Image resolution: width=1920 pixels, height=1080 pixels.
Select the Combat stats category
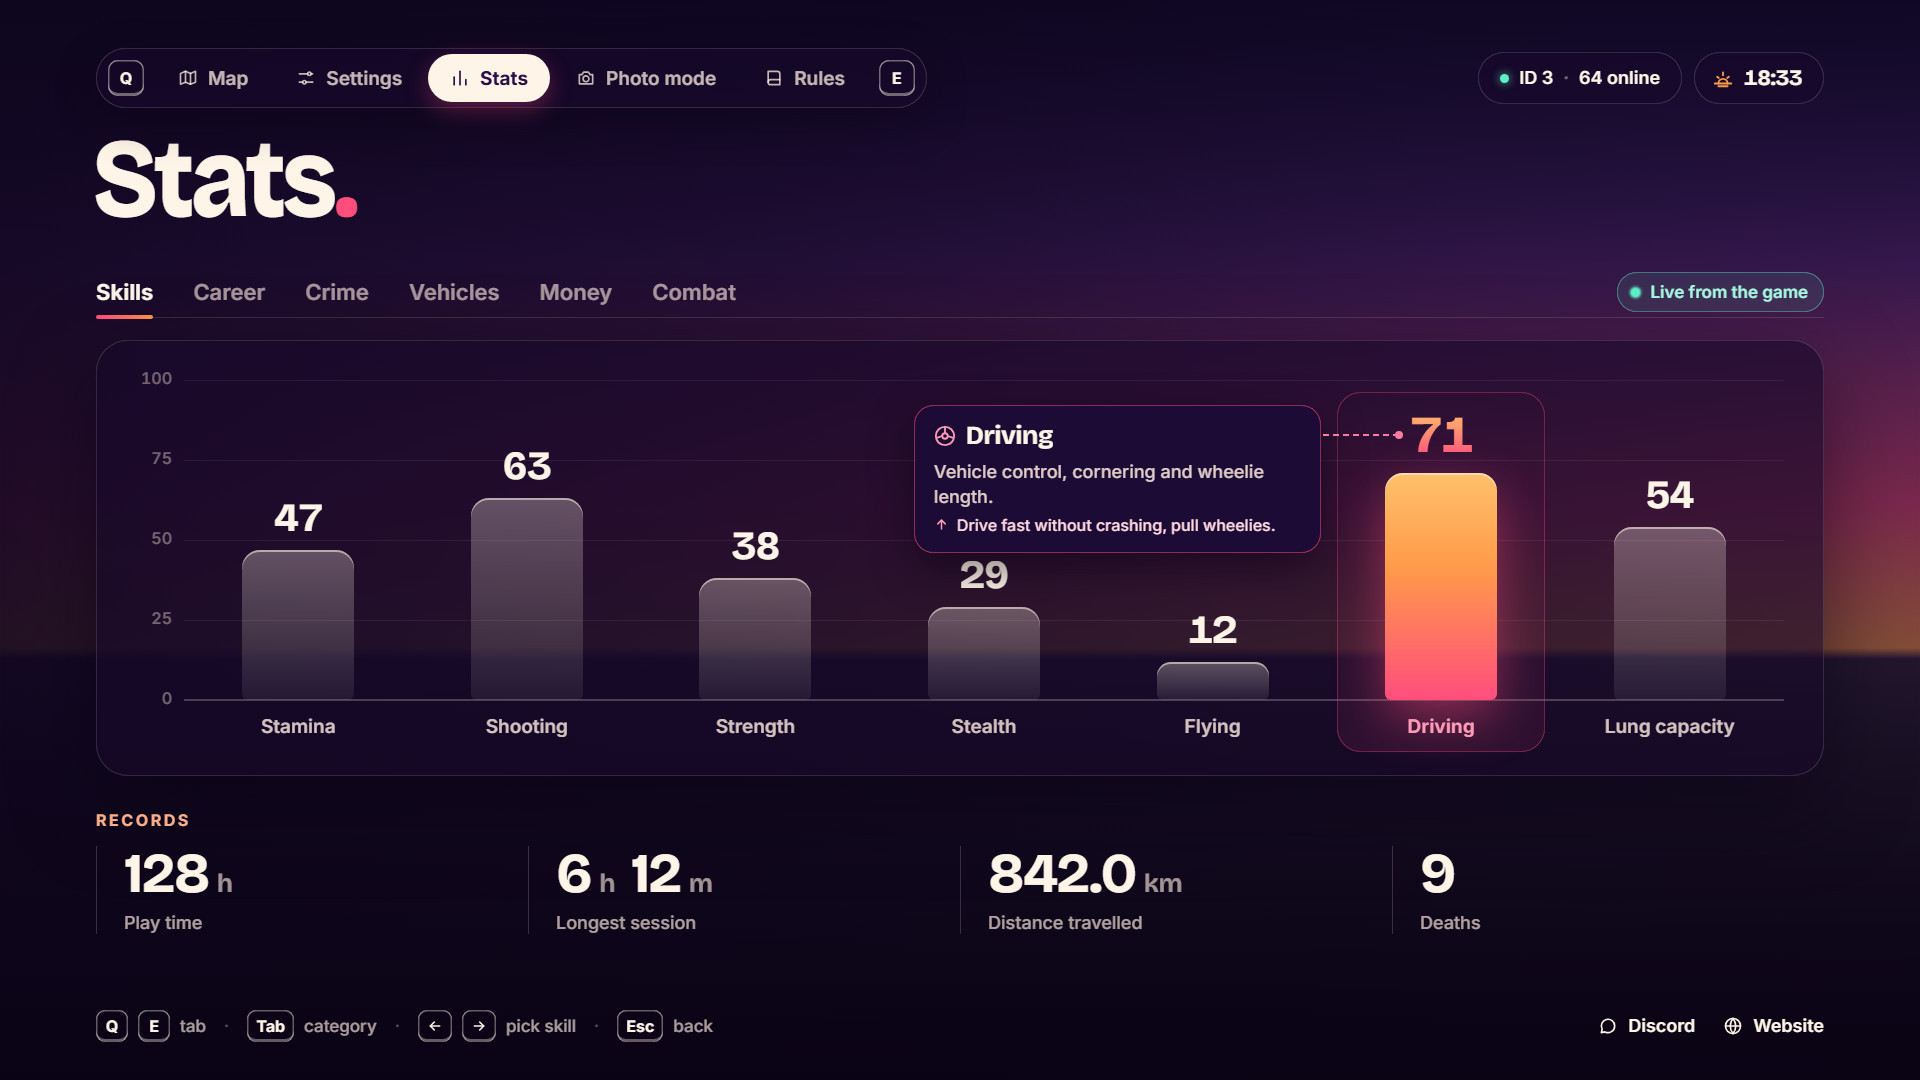tap(694, 293)
